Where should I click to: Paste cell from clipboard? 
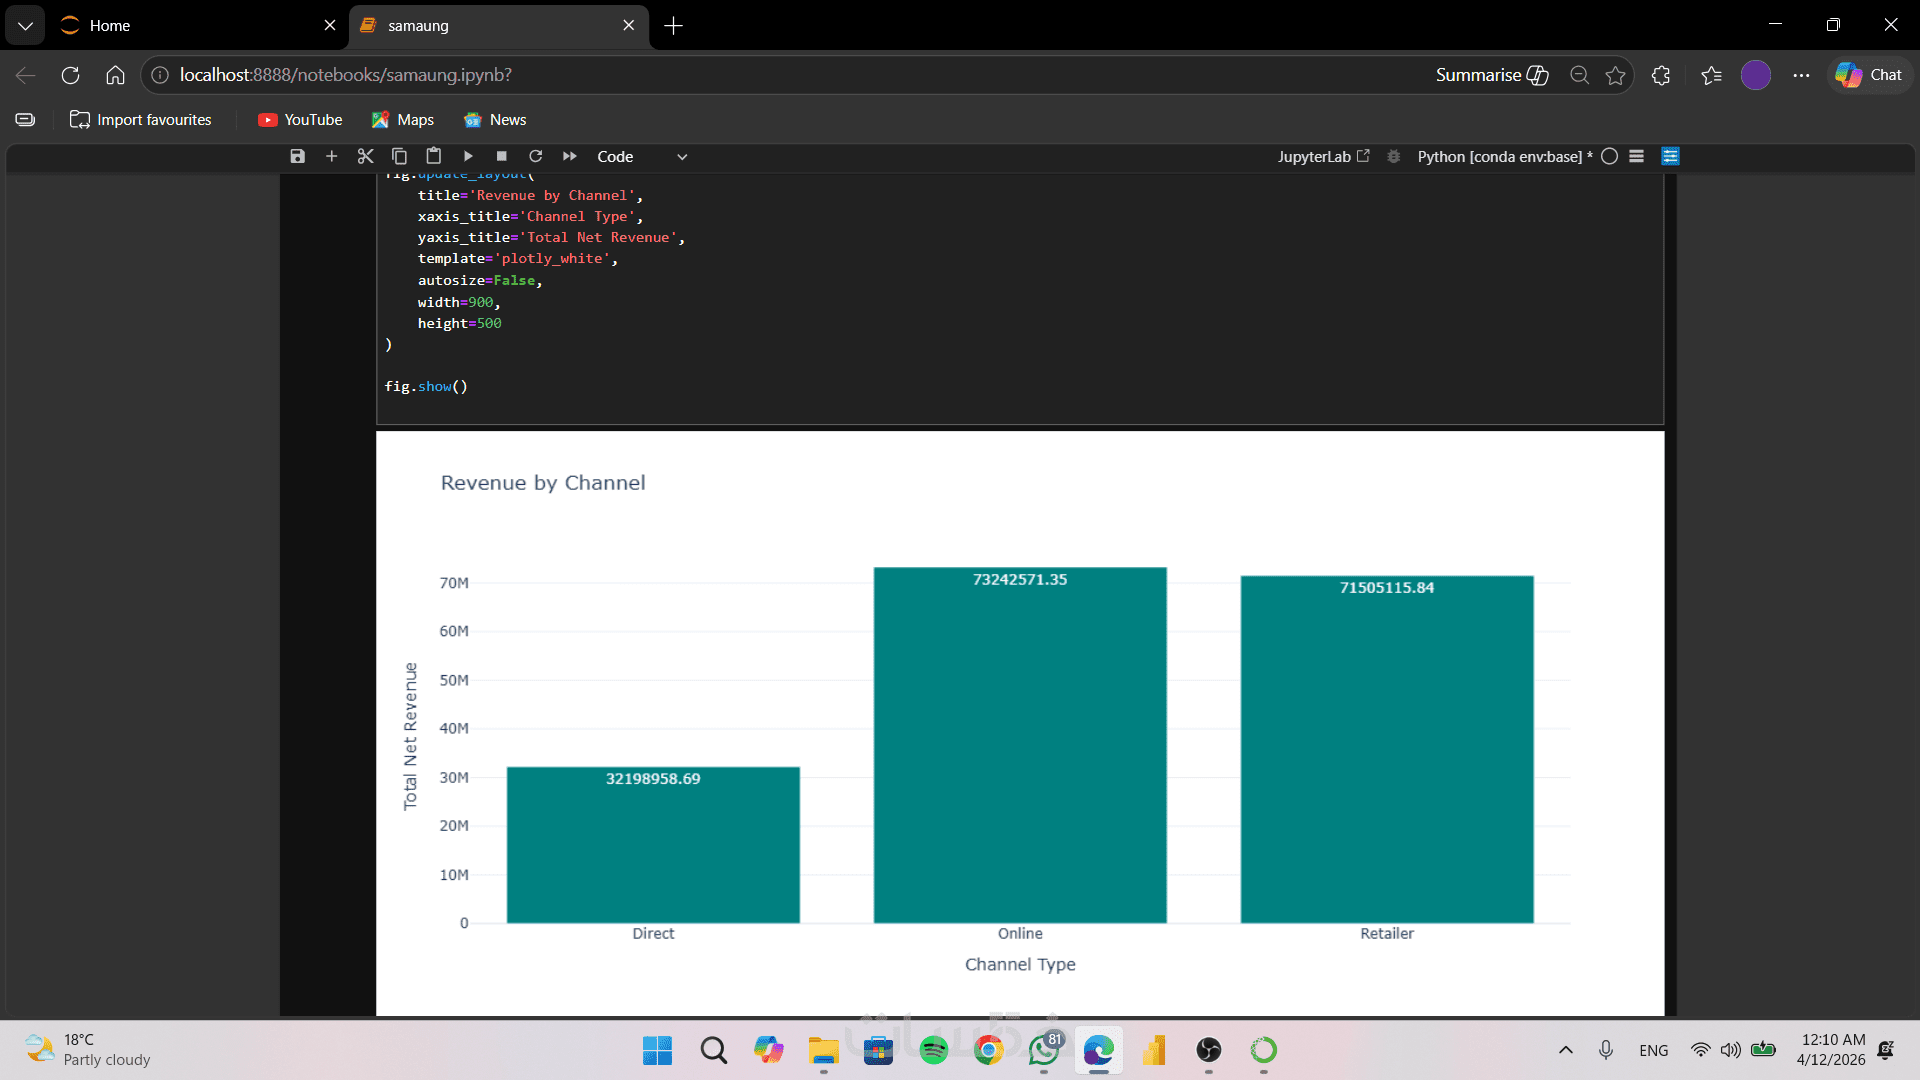433,156
